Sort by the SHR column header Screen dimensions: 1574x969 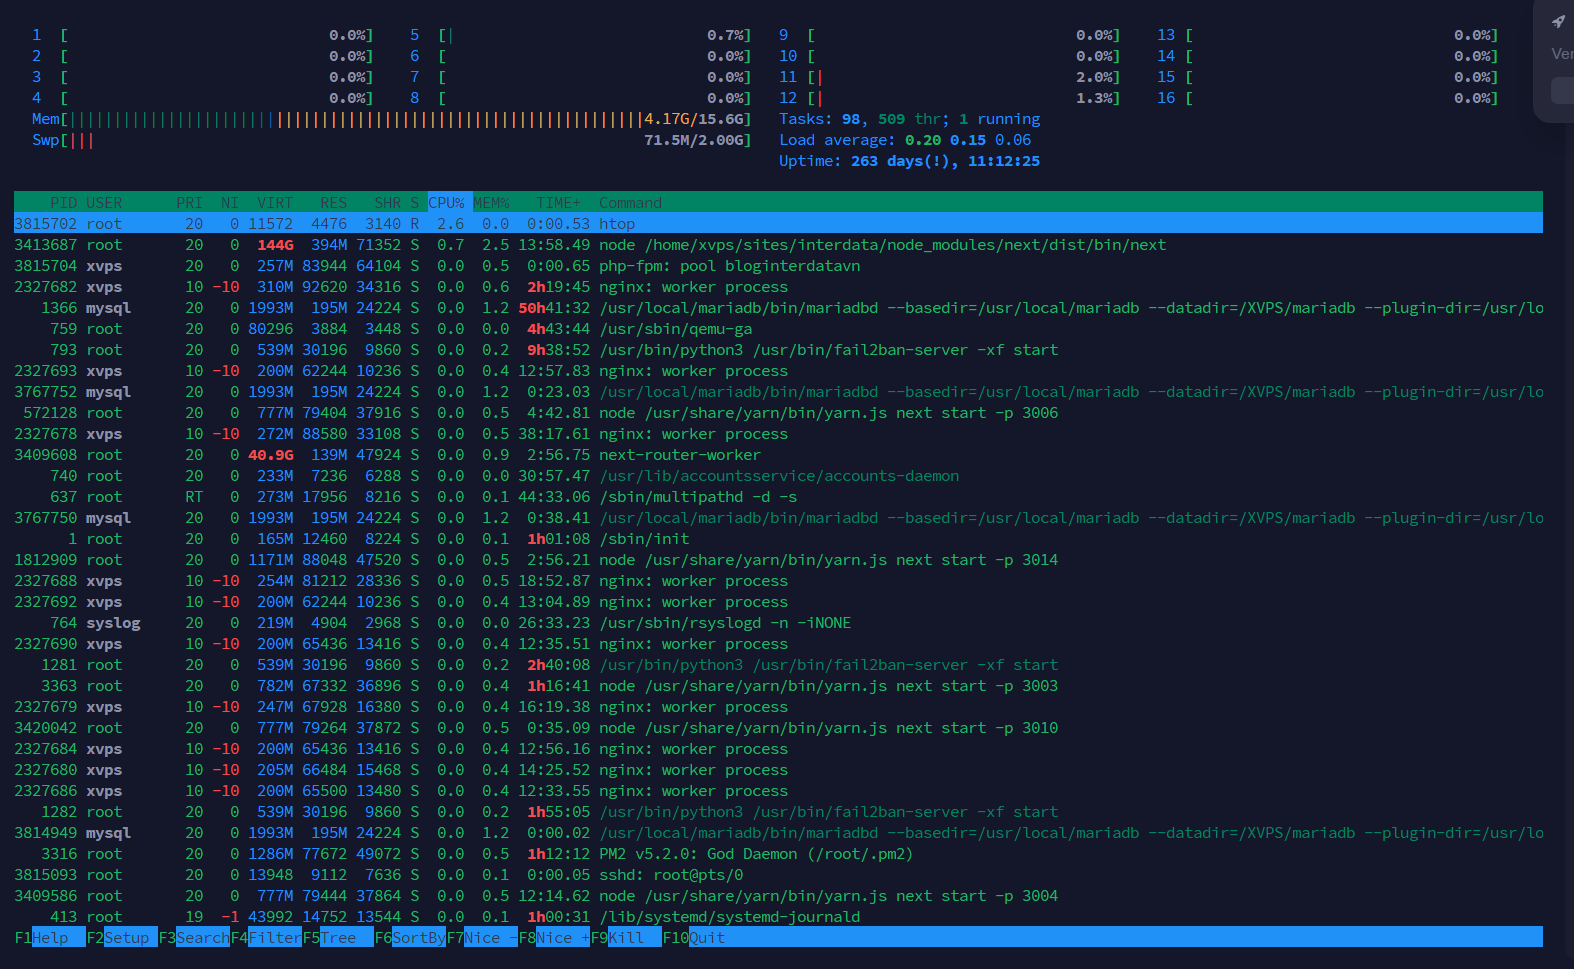tap(388, 202)
